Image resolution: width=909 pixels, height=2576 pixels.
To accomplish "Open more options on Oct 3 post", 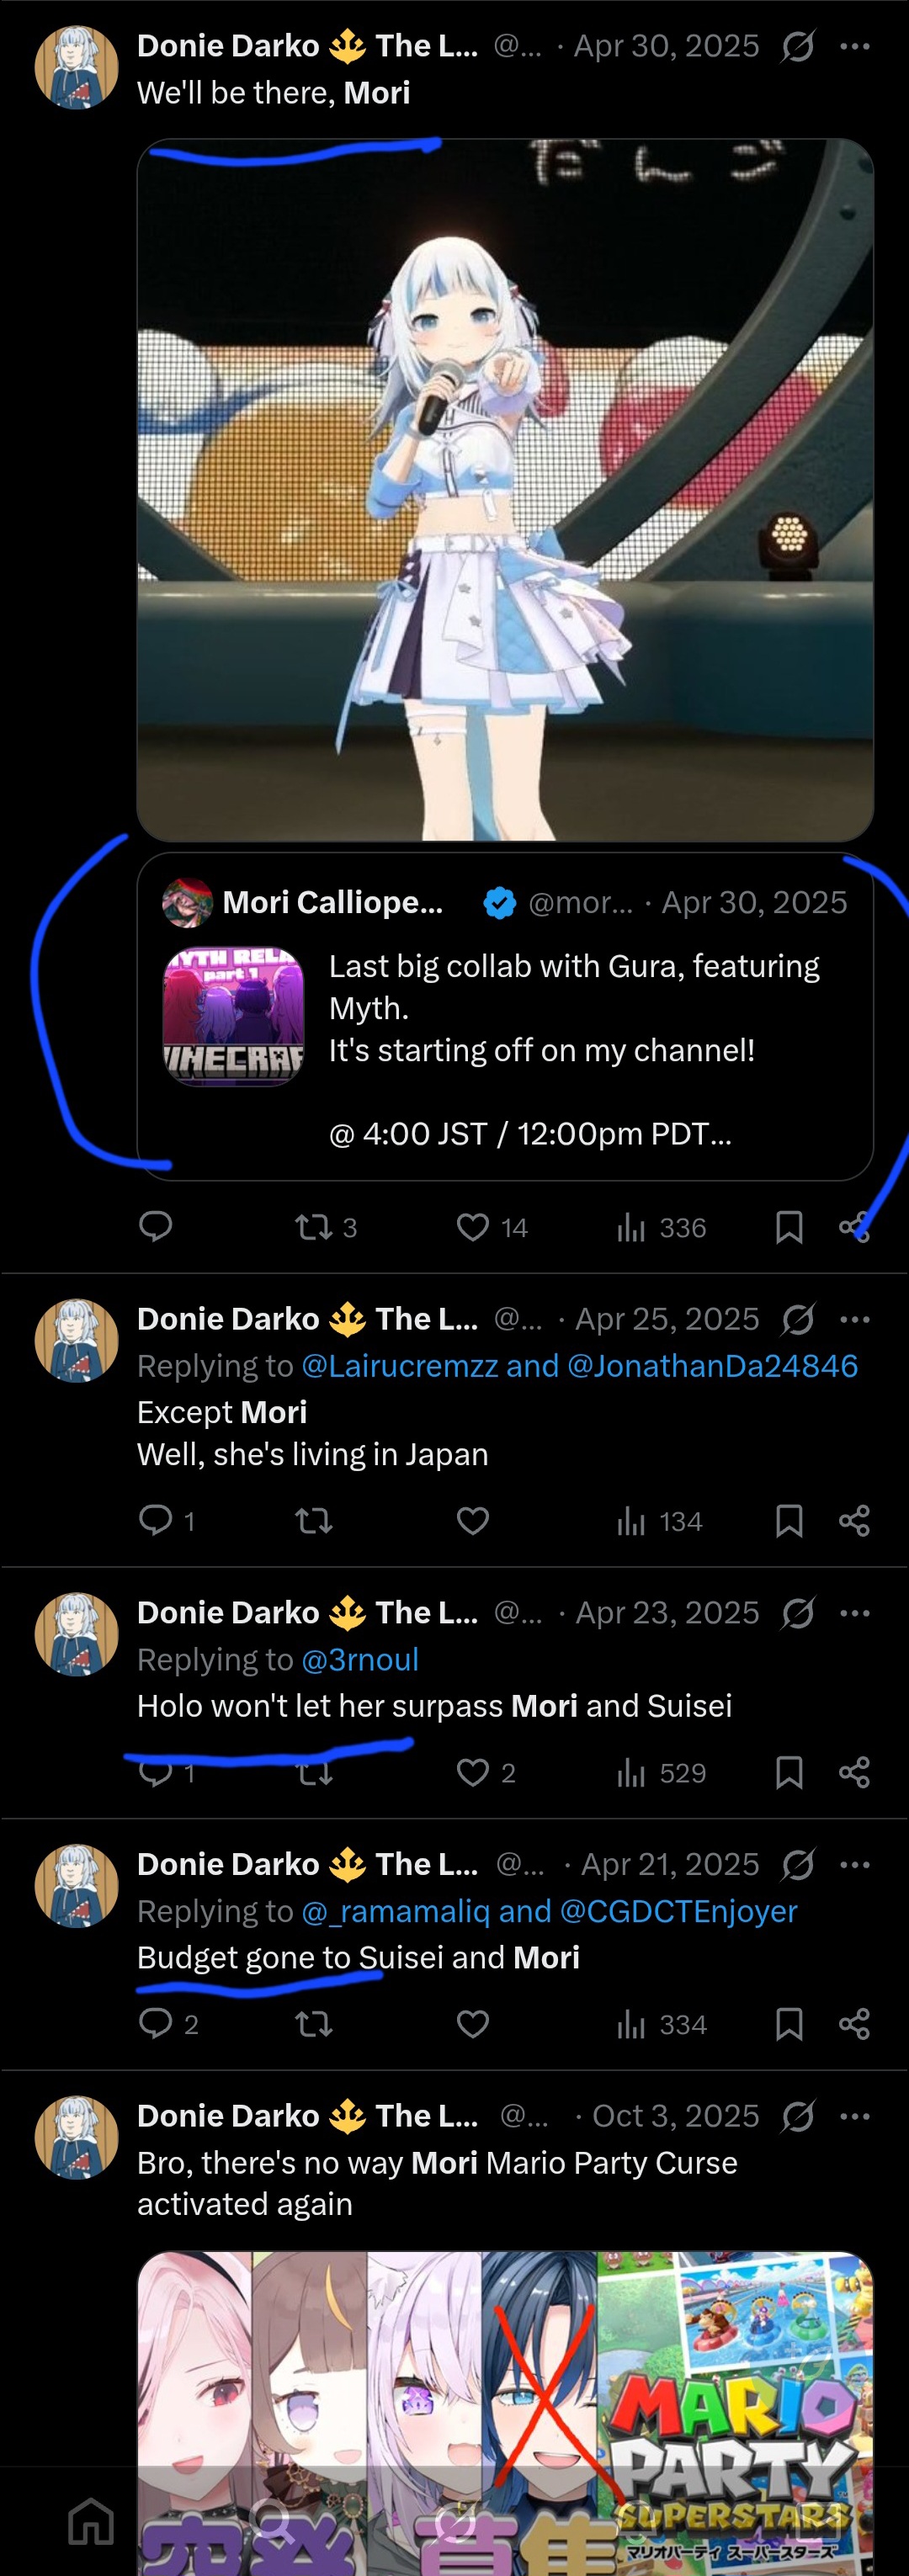I will (854, 2116).
